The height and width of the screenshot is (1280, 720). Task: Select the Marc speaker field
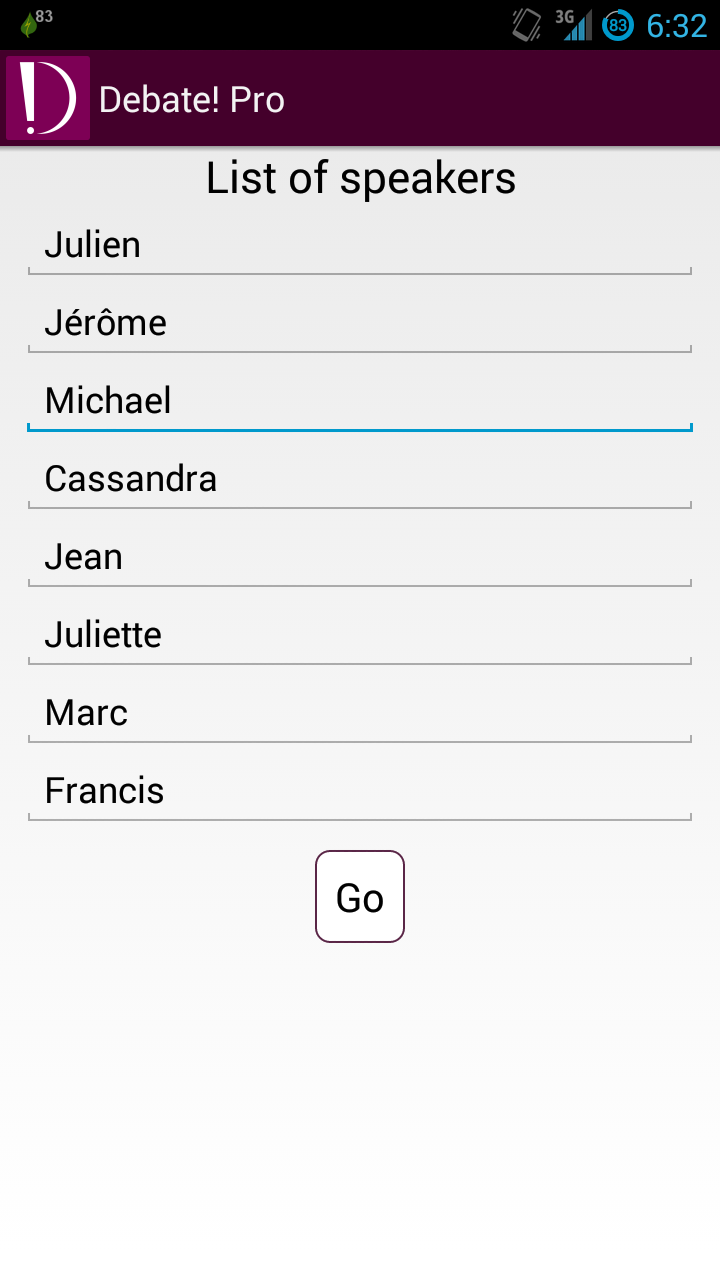[360, 714]
